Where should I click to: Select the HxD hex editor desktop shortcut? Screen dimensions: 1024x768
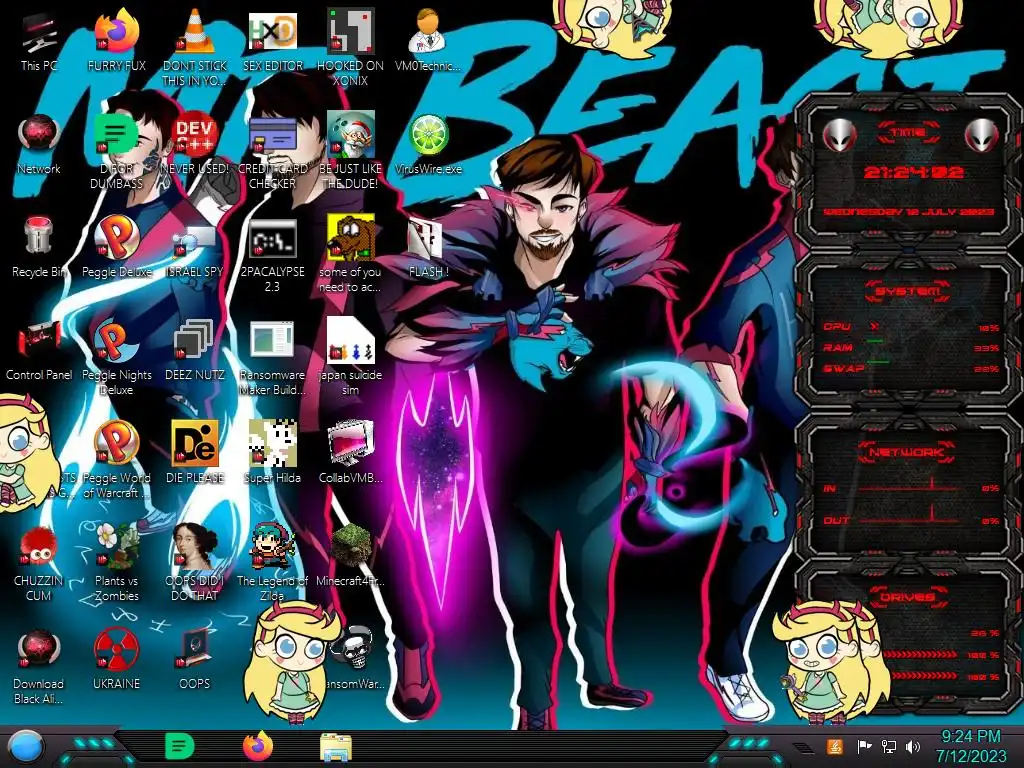[x=272, y=39]
